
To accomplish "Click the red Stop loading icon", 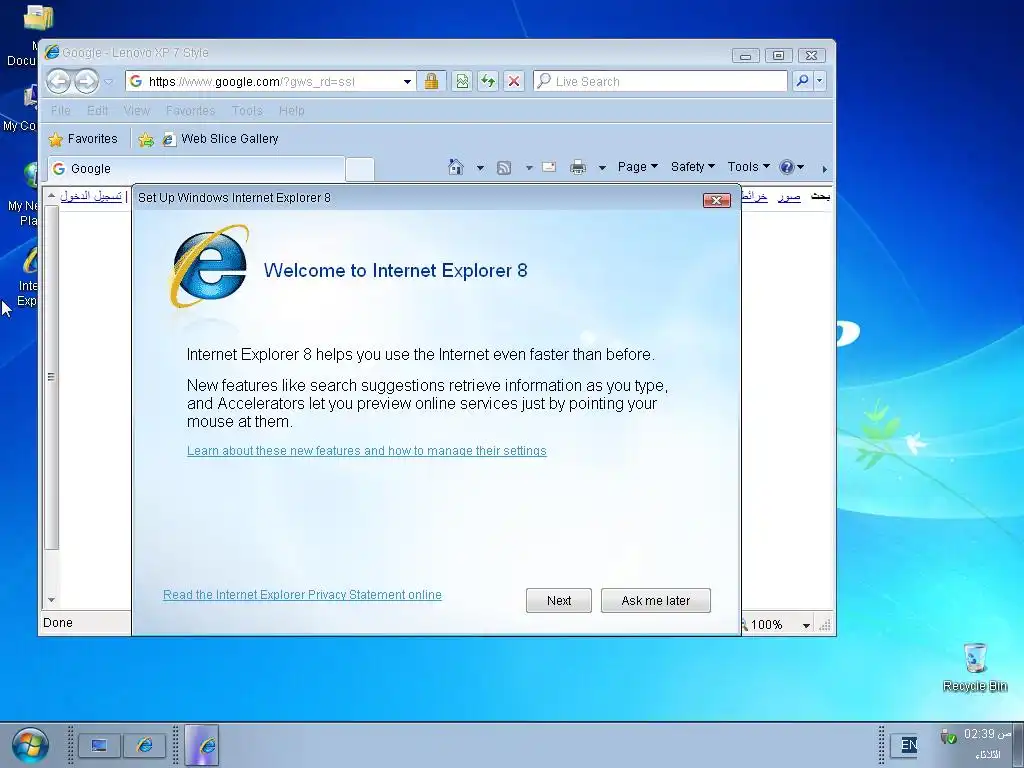I will [x=514, y=82].
